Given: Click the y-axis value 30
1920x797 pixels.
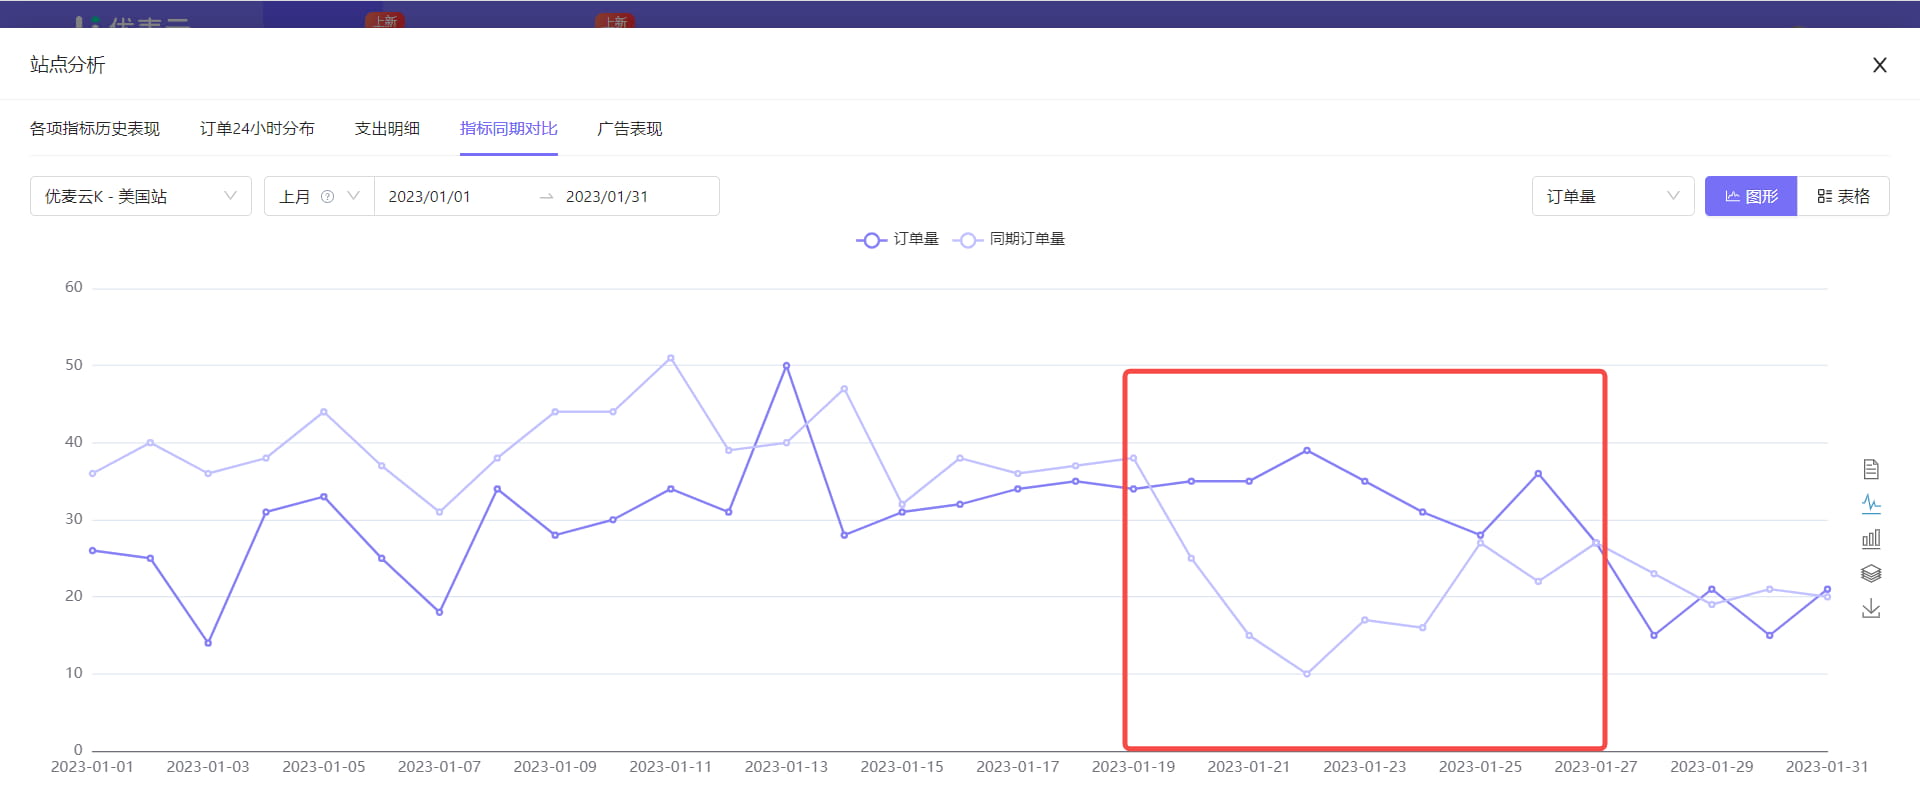Looking at the screenshot, I should coord(74,519).
